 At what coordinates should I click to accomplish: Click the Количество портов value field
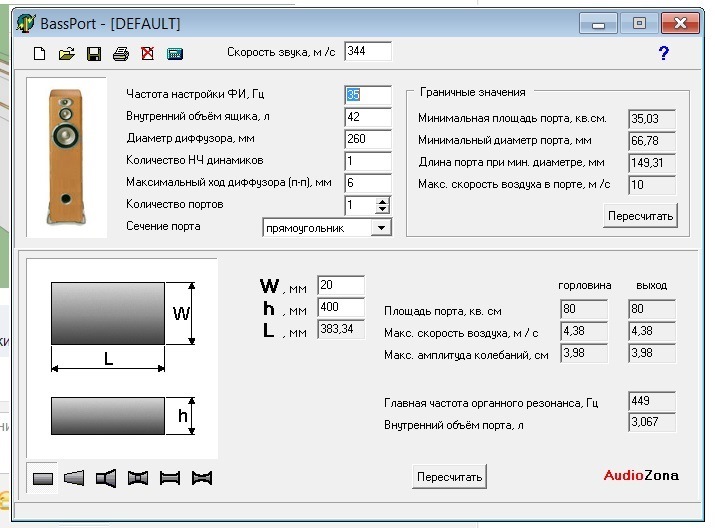pyautogui.click(x=360, y=205)
